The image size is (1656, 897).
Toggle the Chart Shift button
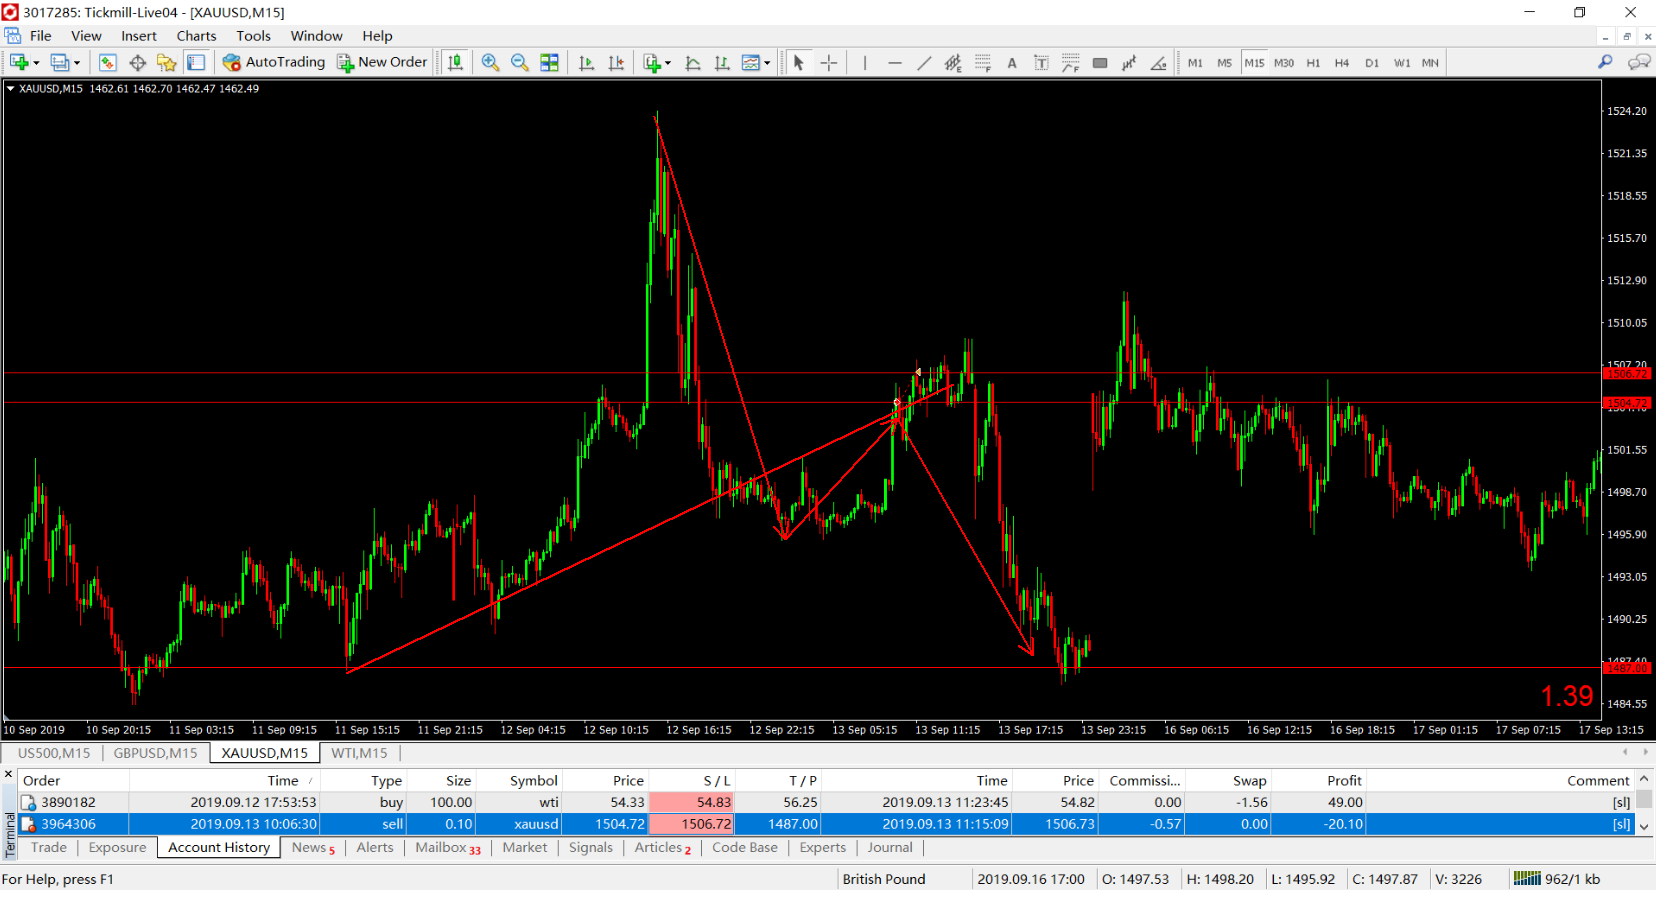point(616,62)
